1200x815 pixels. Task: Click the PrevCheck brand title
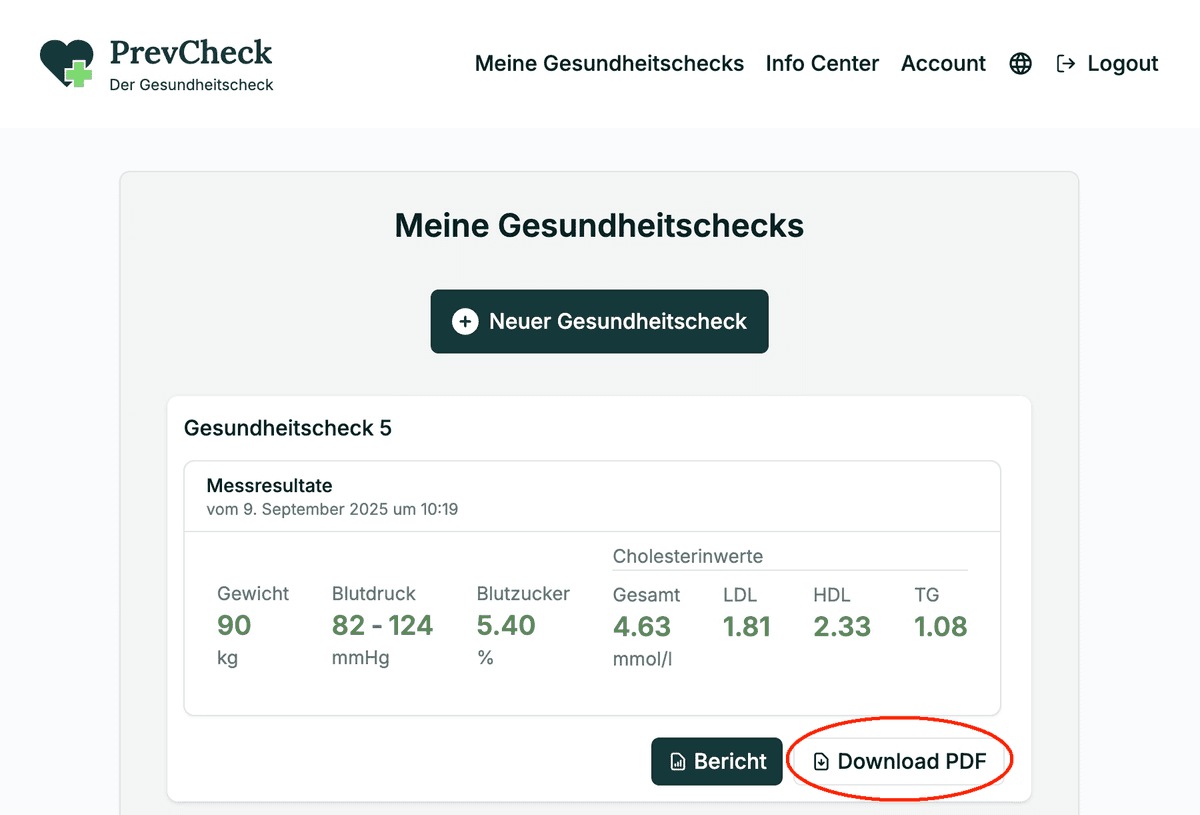[x=190, y=52]
